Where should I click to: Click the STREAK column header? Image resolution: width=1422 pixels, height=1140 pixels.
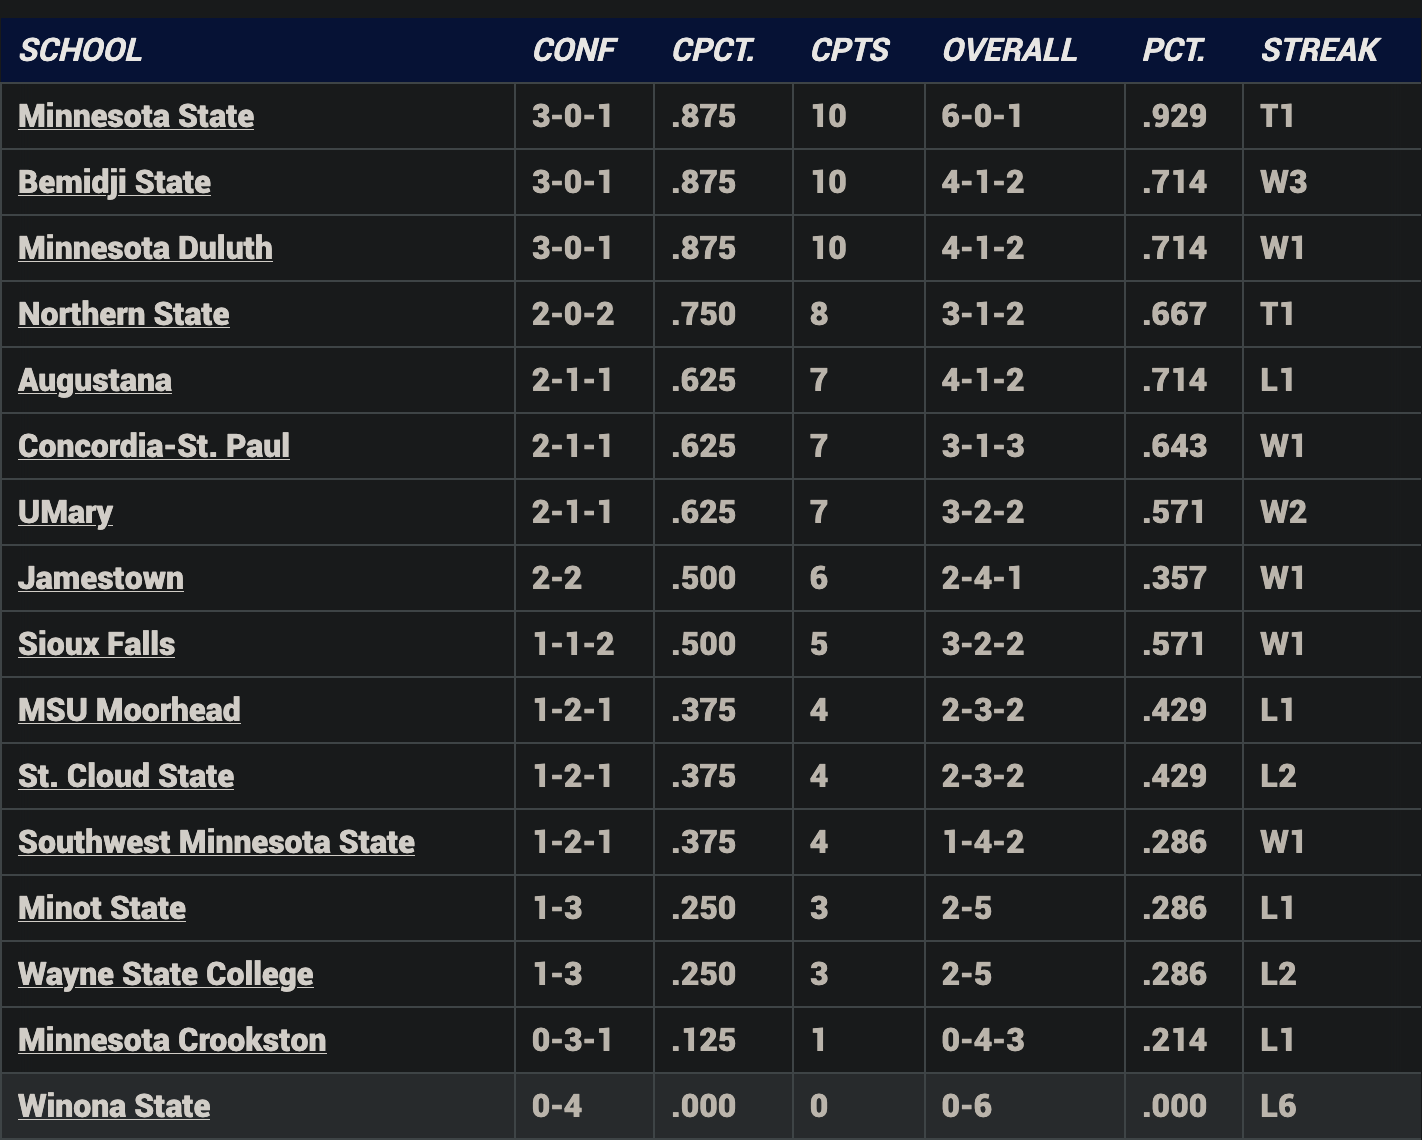pyautogui.click(x=1320, y=50)
